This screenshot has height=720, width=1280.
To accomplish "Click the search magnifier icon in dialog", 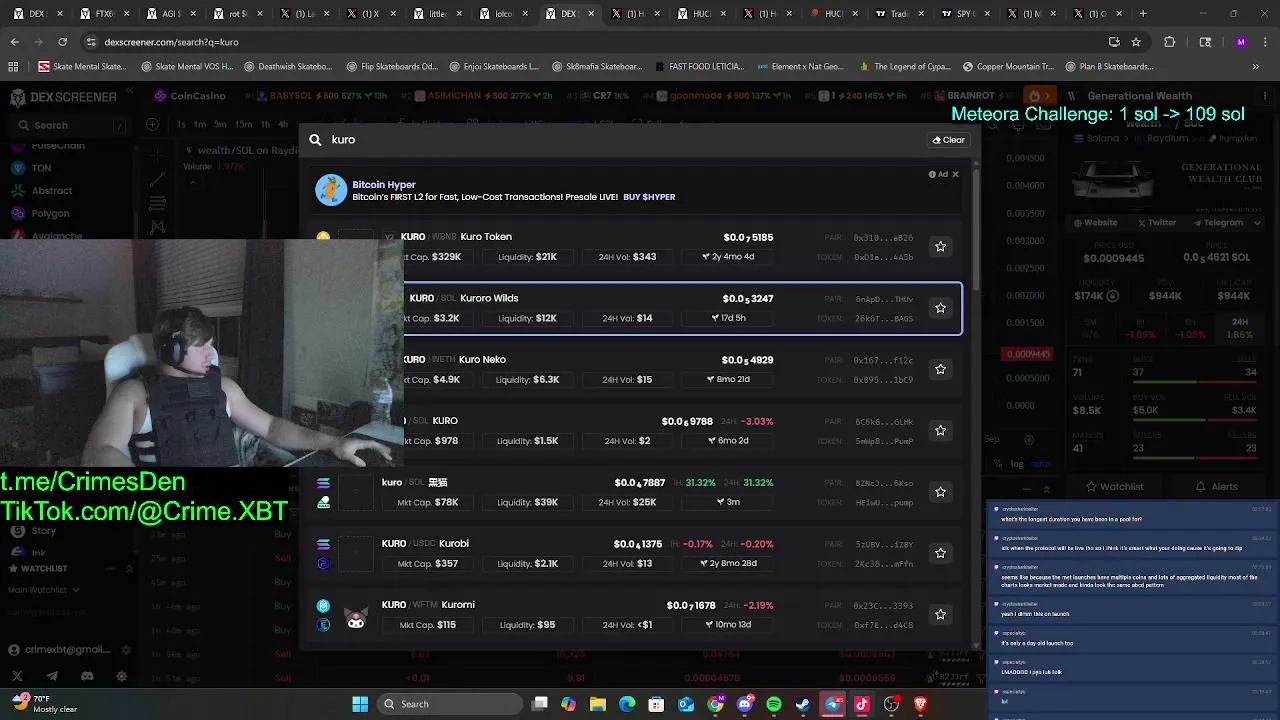I will pos(315,140).
